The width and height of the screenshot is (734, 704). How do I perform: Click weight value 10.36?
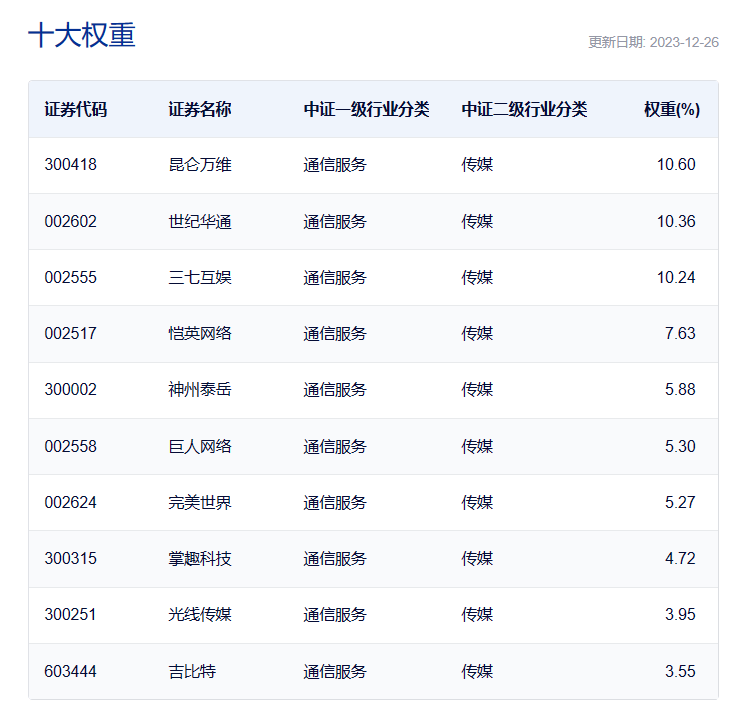coord(676,221)
